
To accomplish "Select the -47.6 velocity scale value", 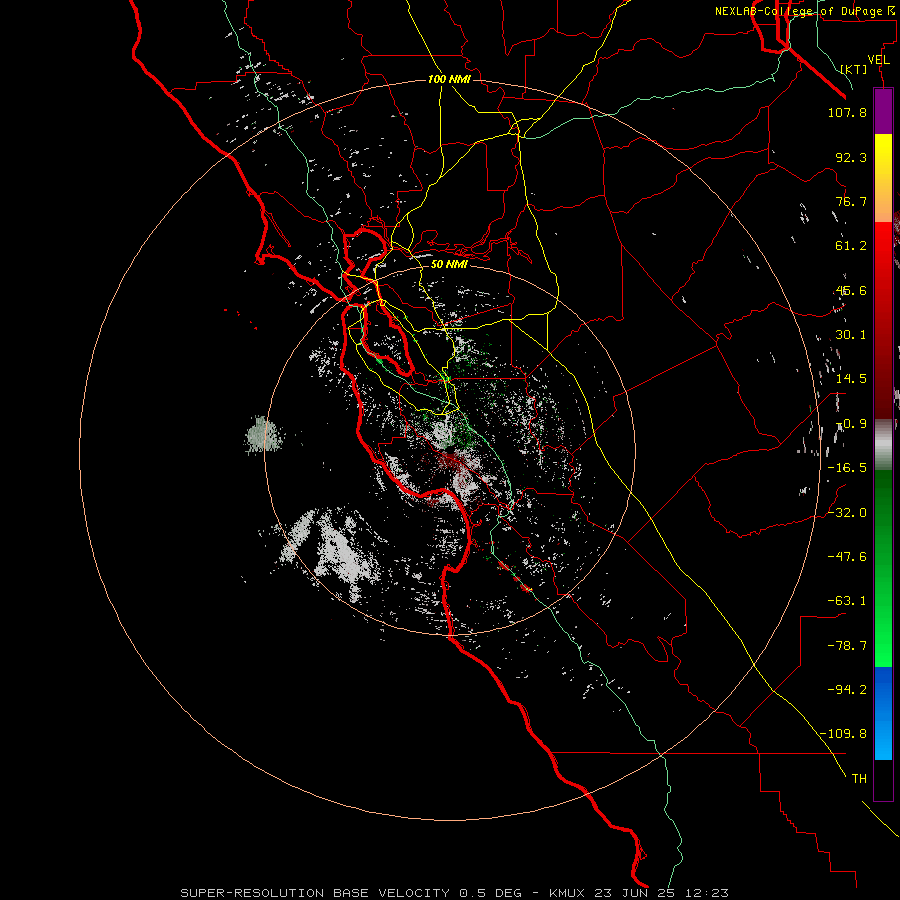I will pyautogui.click(x=847, y=557).
